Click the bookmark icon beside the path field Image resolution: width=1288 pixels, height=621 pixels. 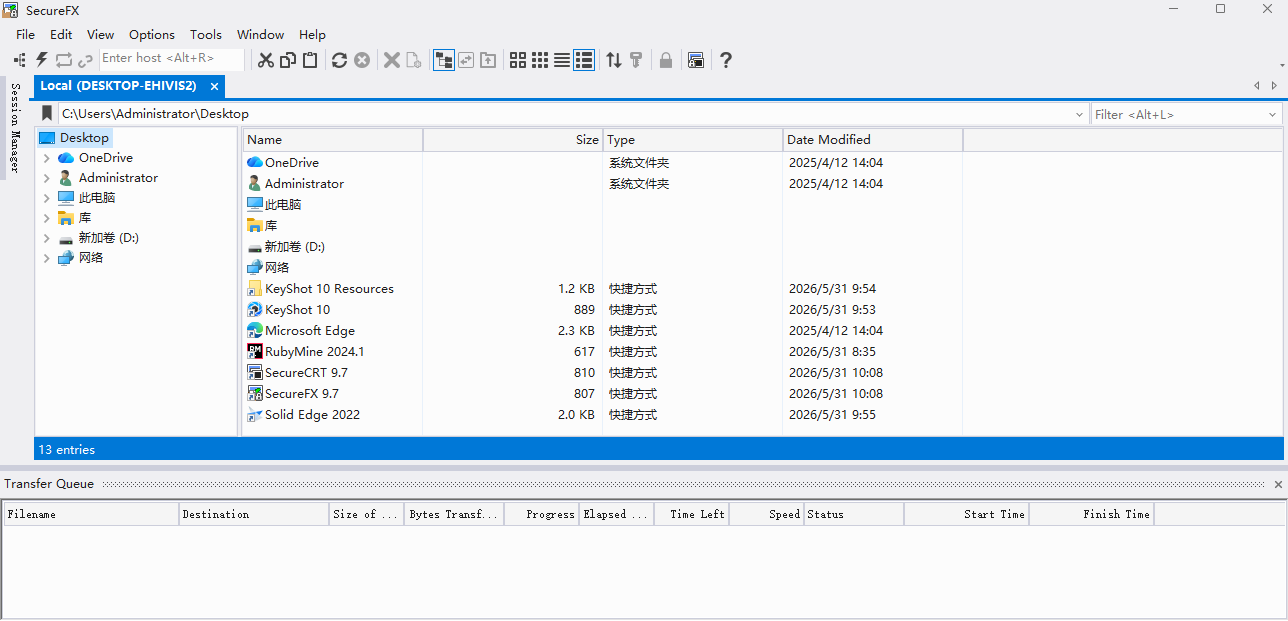(x=47, y=114)
